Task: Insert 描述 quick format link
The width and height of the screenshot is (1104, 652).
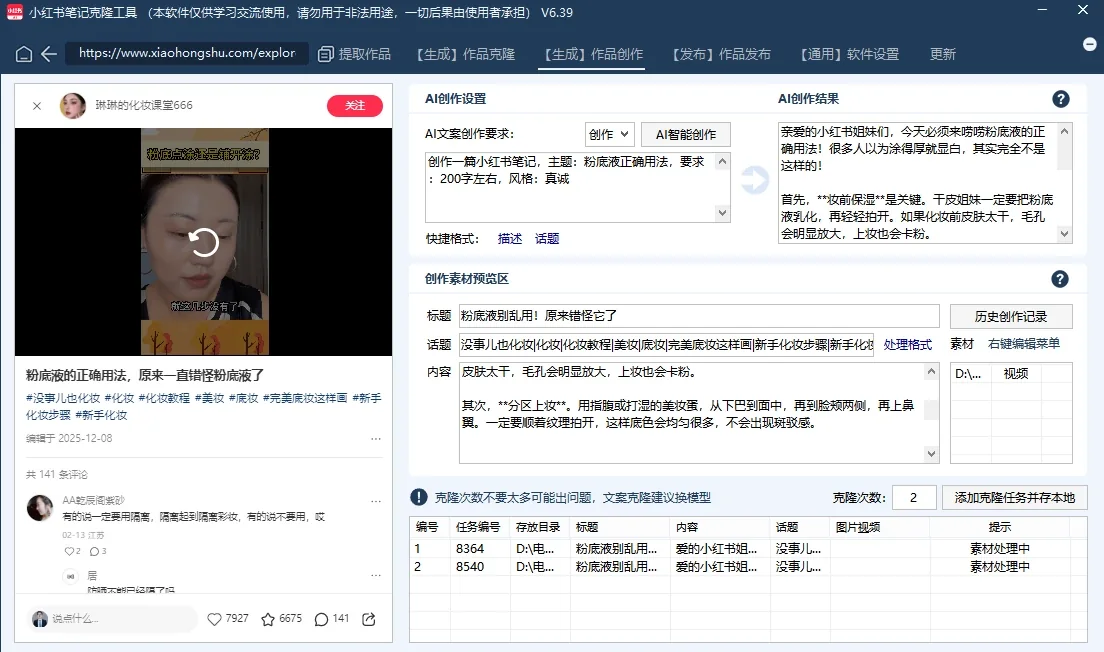Action: tap(510, 239)
